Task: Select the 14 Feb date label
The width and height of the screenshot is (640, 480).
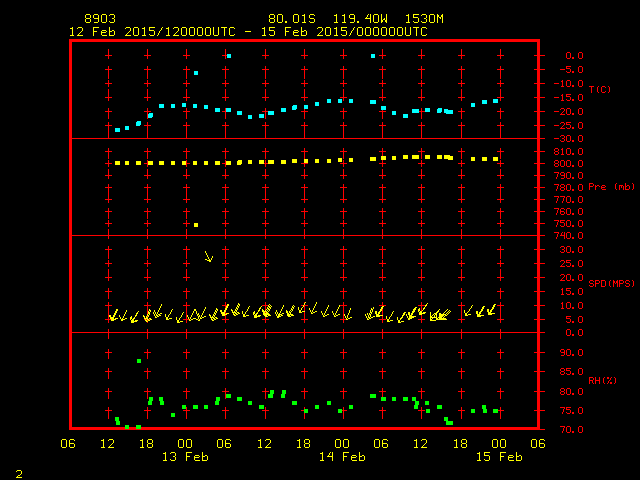Action: [x=341, y=457]
